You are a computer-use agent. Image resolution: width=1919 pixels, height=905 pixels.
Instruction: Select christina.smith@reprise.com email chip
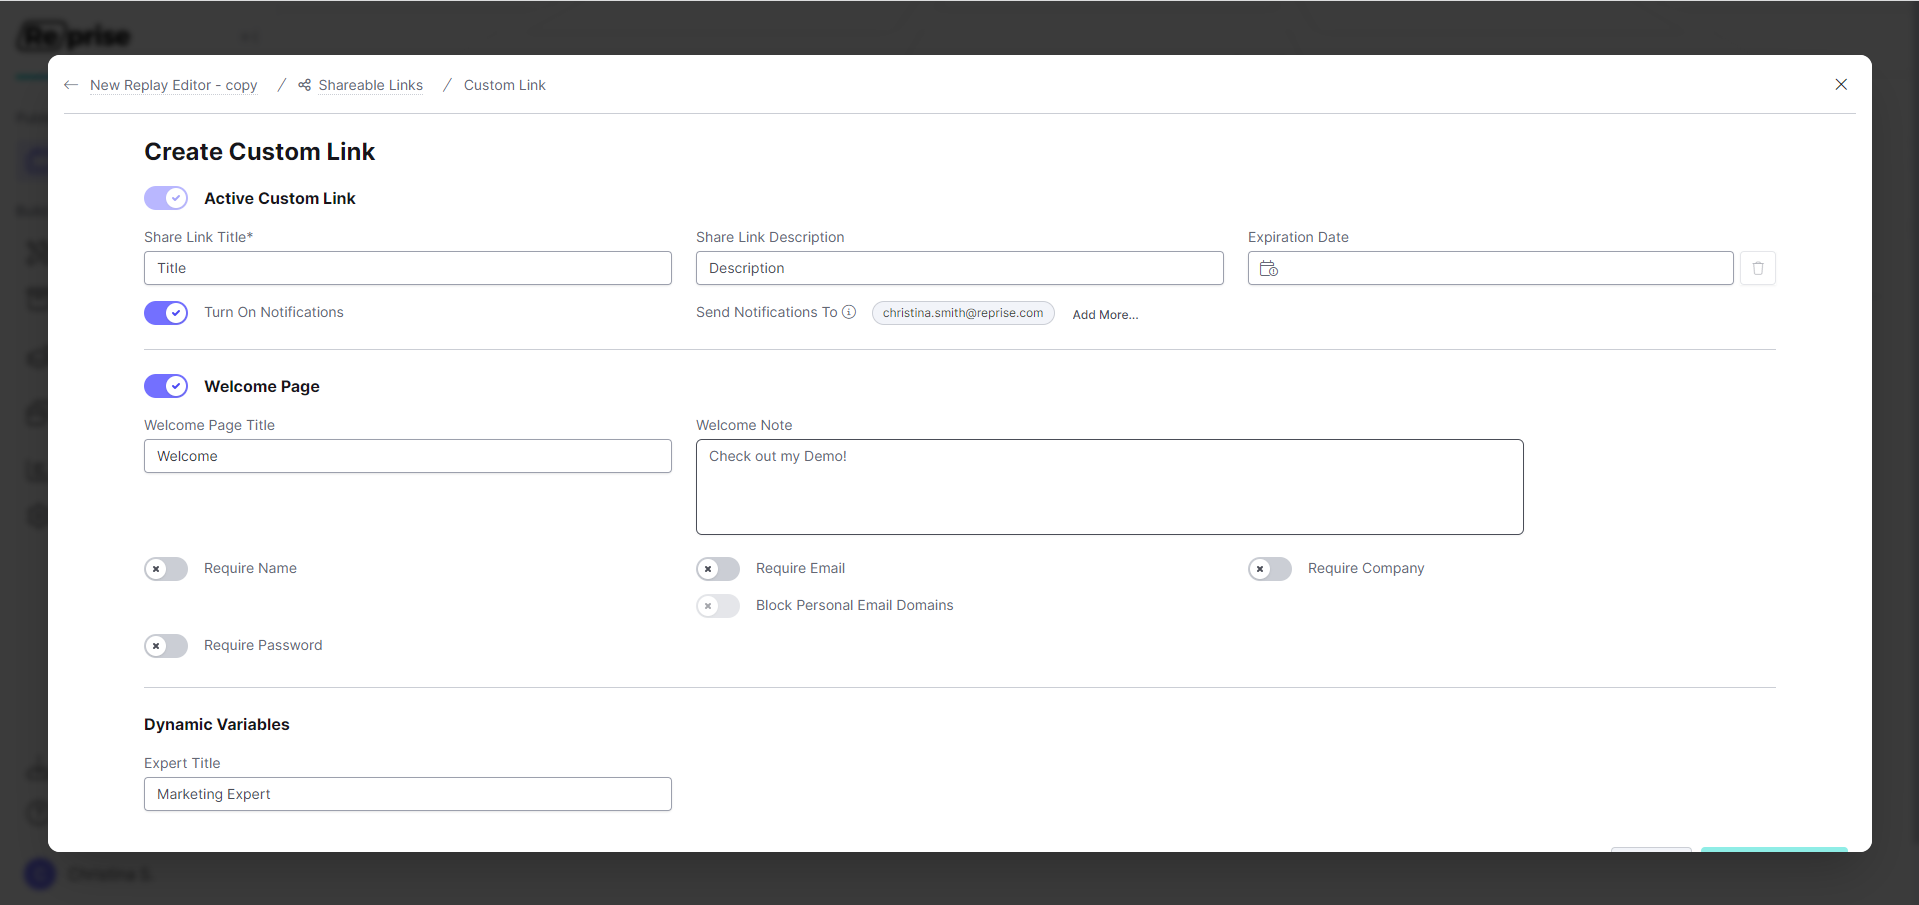pyautogui.click(x=963, y=313)
